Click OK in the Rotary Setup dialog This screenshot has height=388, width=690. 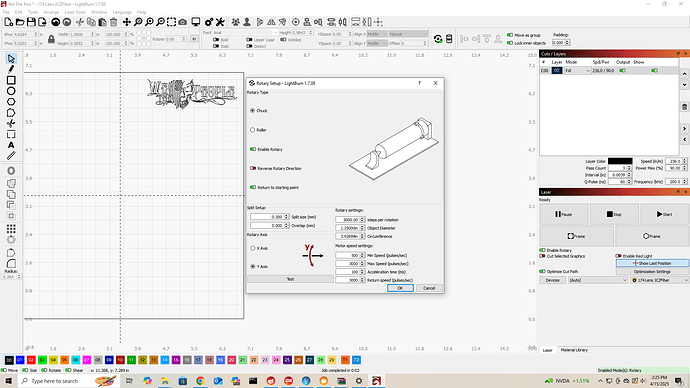pos(400,288)
